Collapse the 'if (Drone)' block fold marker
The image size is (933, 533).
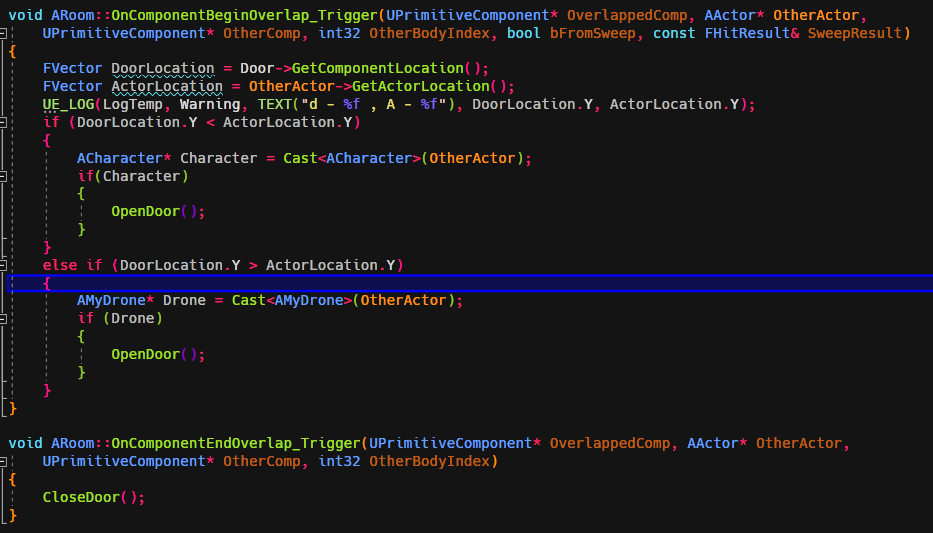[x=3, y=319]
